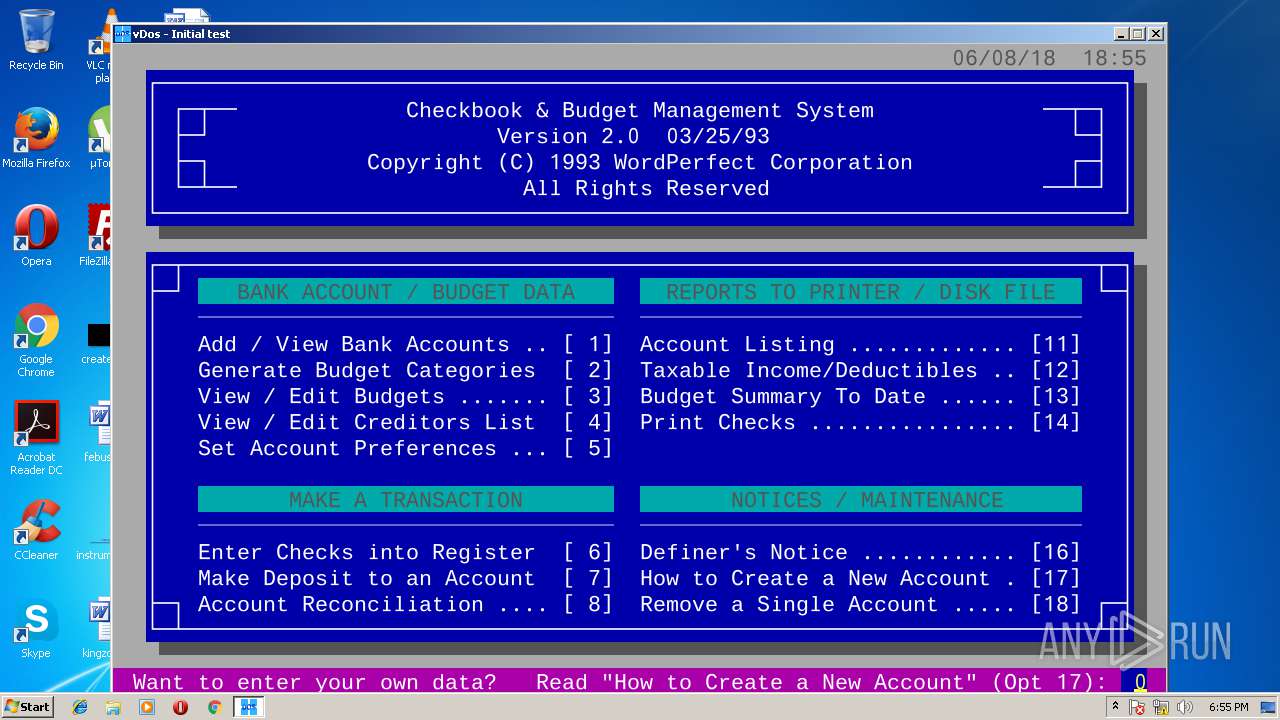Open the Opera browser desktop shortcut
This screenshot has height=720, width=1280.
pos(36,236)
